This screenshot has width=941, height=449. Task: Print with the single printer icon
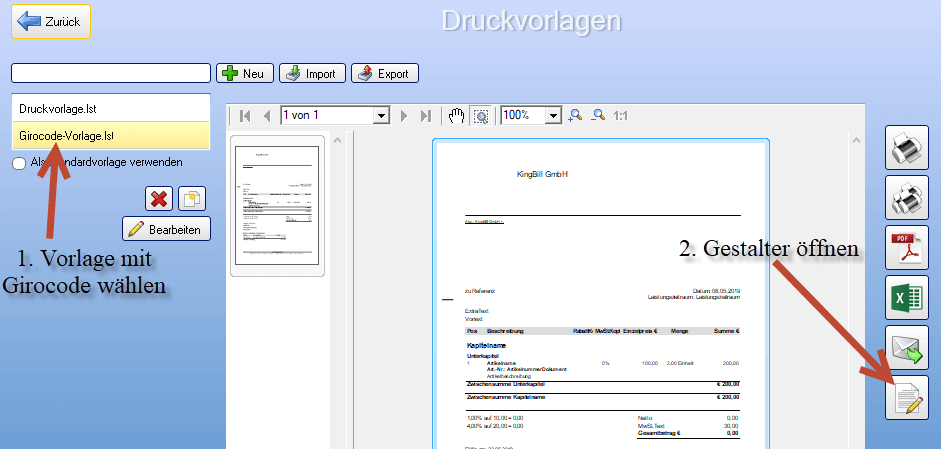coord(907,148)
